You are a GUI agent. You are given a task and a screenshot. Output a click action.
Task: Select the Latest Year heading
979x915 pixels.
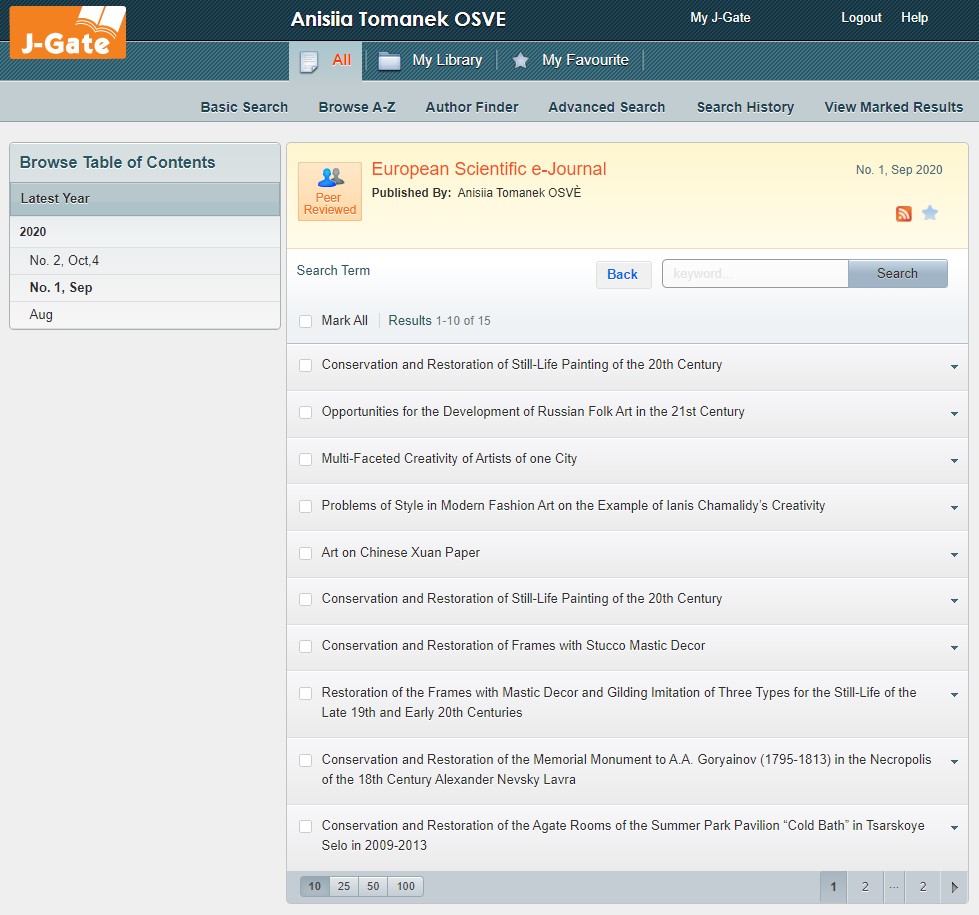point(145,199)
